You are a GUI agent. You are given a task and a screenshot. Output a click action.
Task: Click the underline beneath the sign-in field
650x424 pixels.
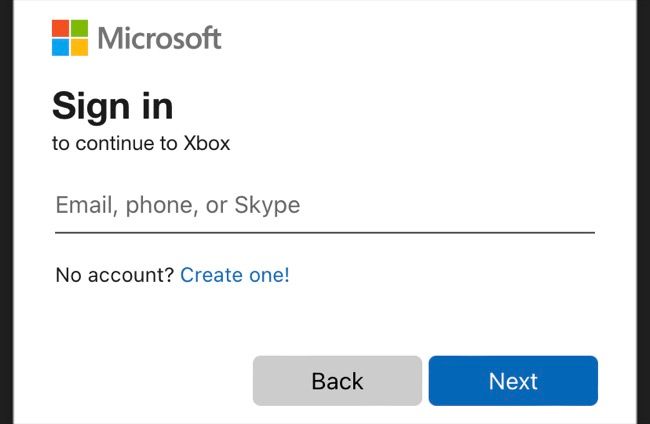324,232
